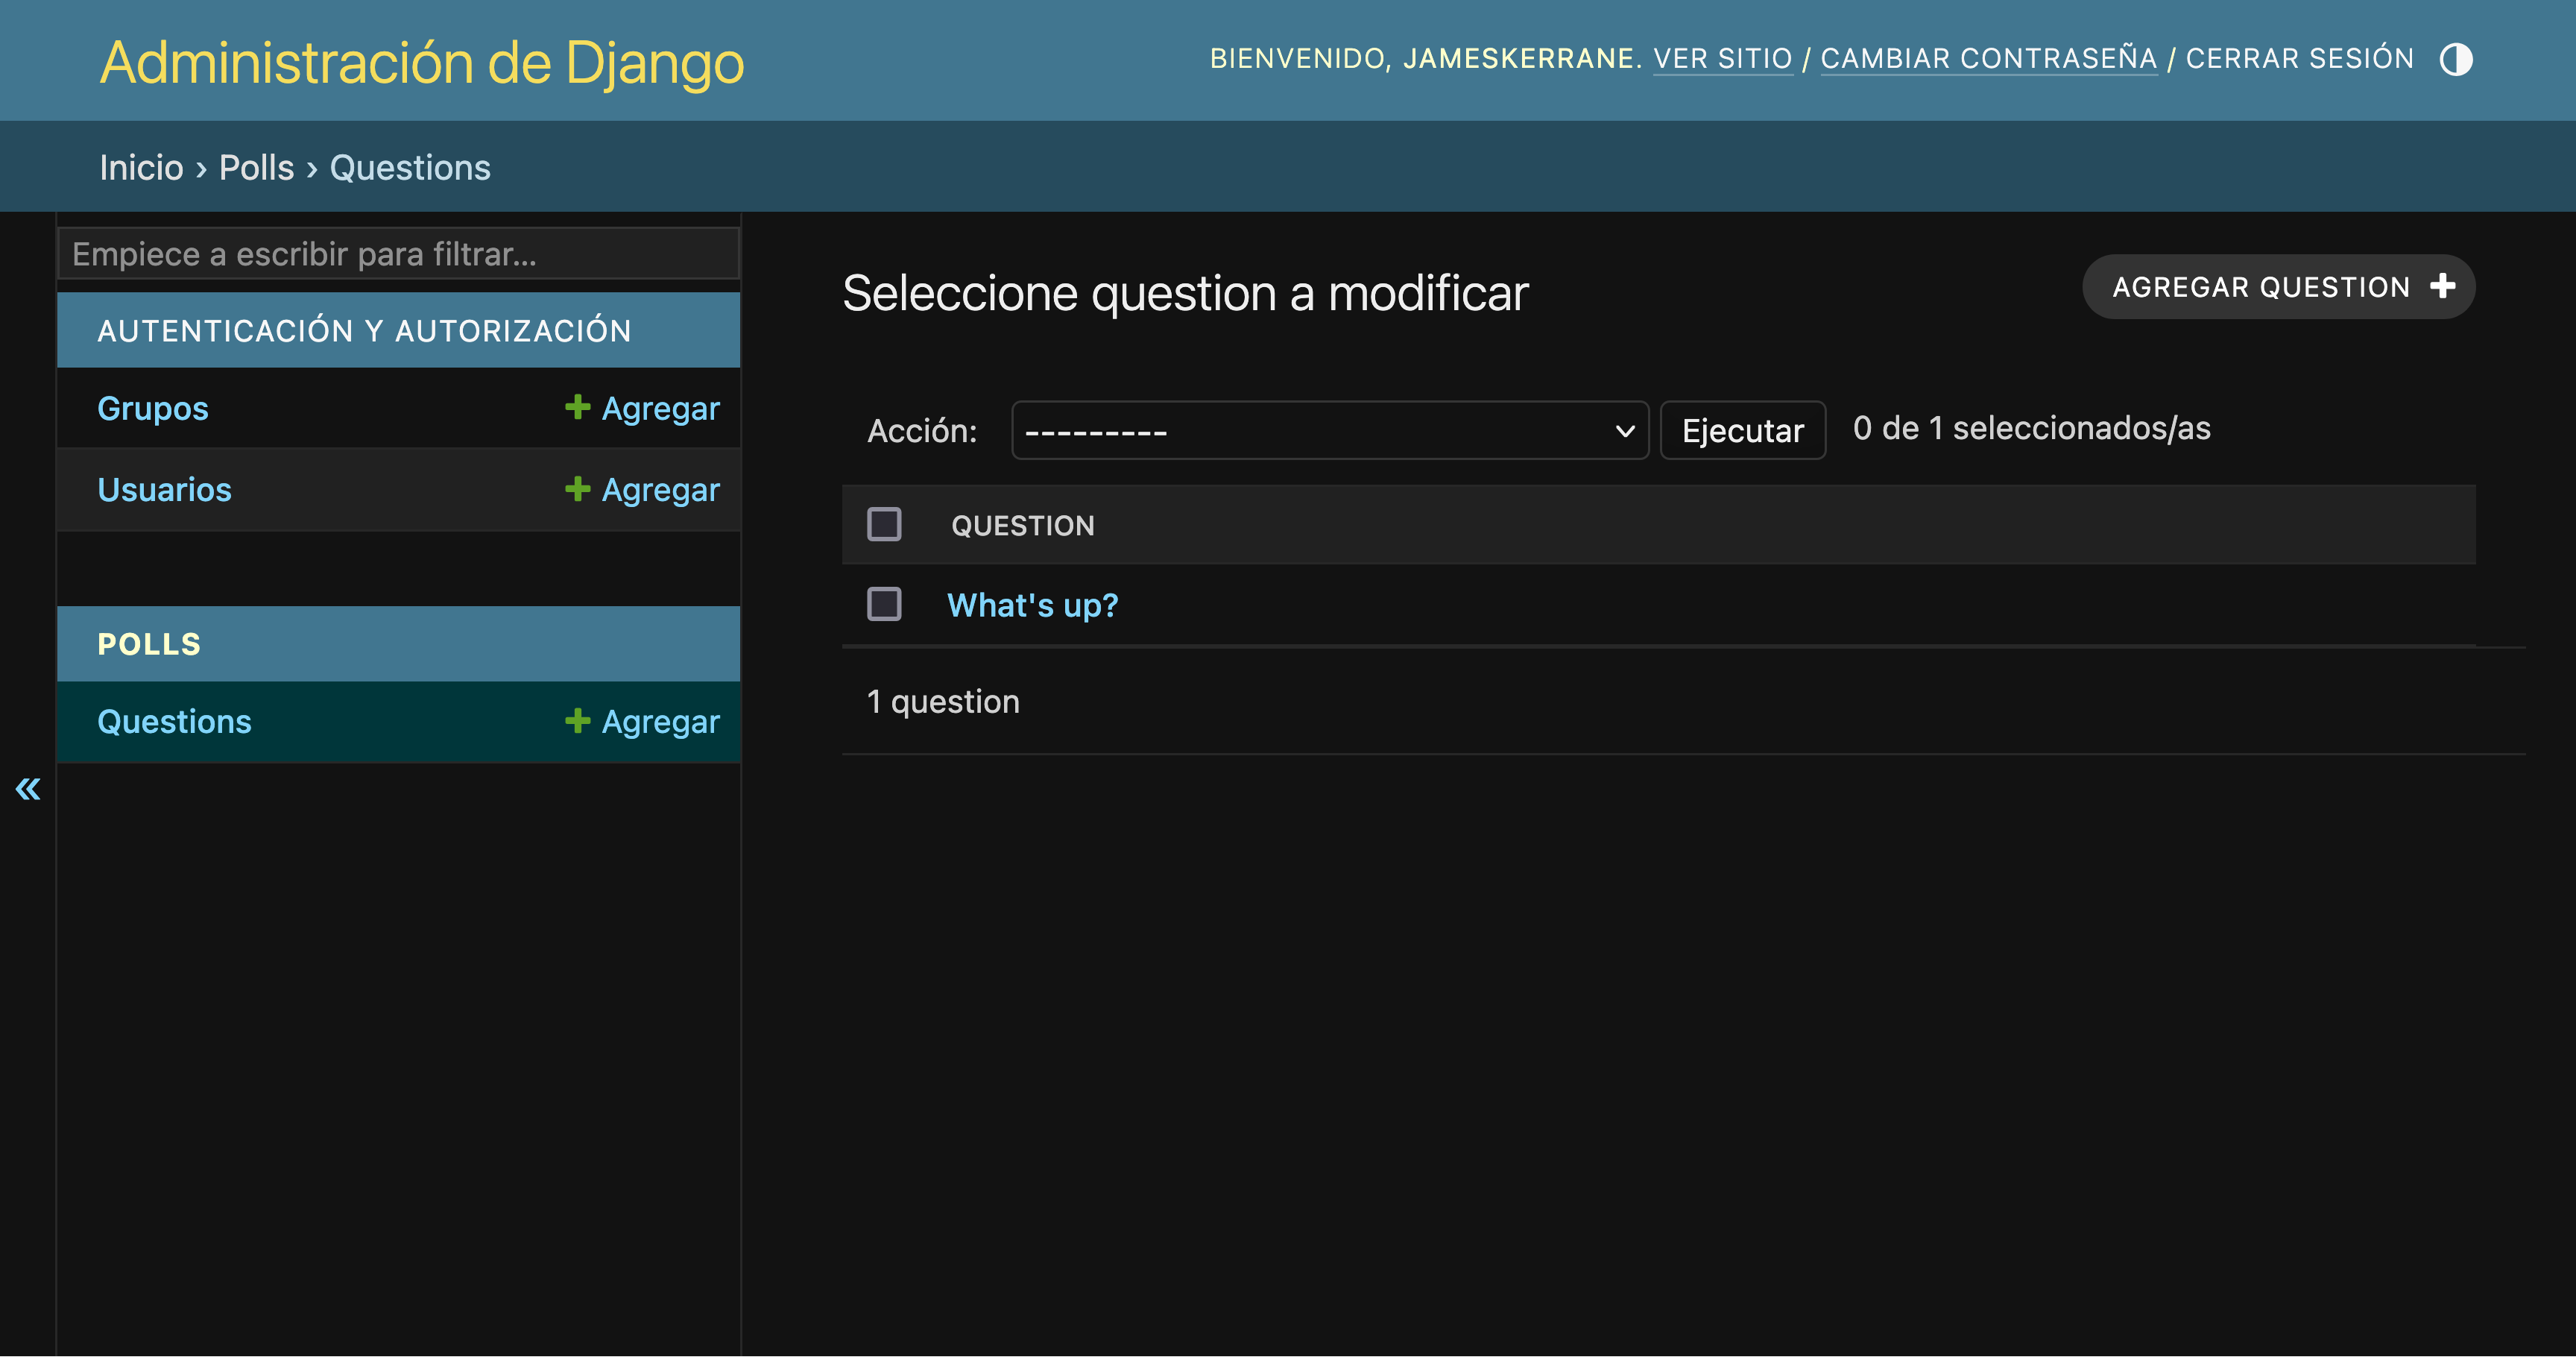Check the select-all checkbox in Question header
Screen dimensions: 2576x1357
tap(884, 524)
